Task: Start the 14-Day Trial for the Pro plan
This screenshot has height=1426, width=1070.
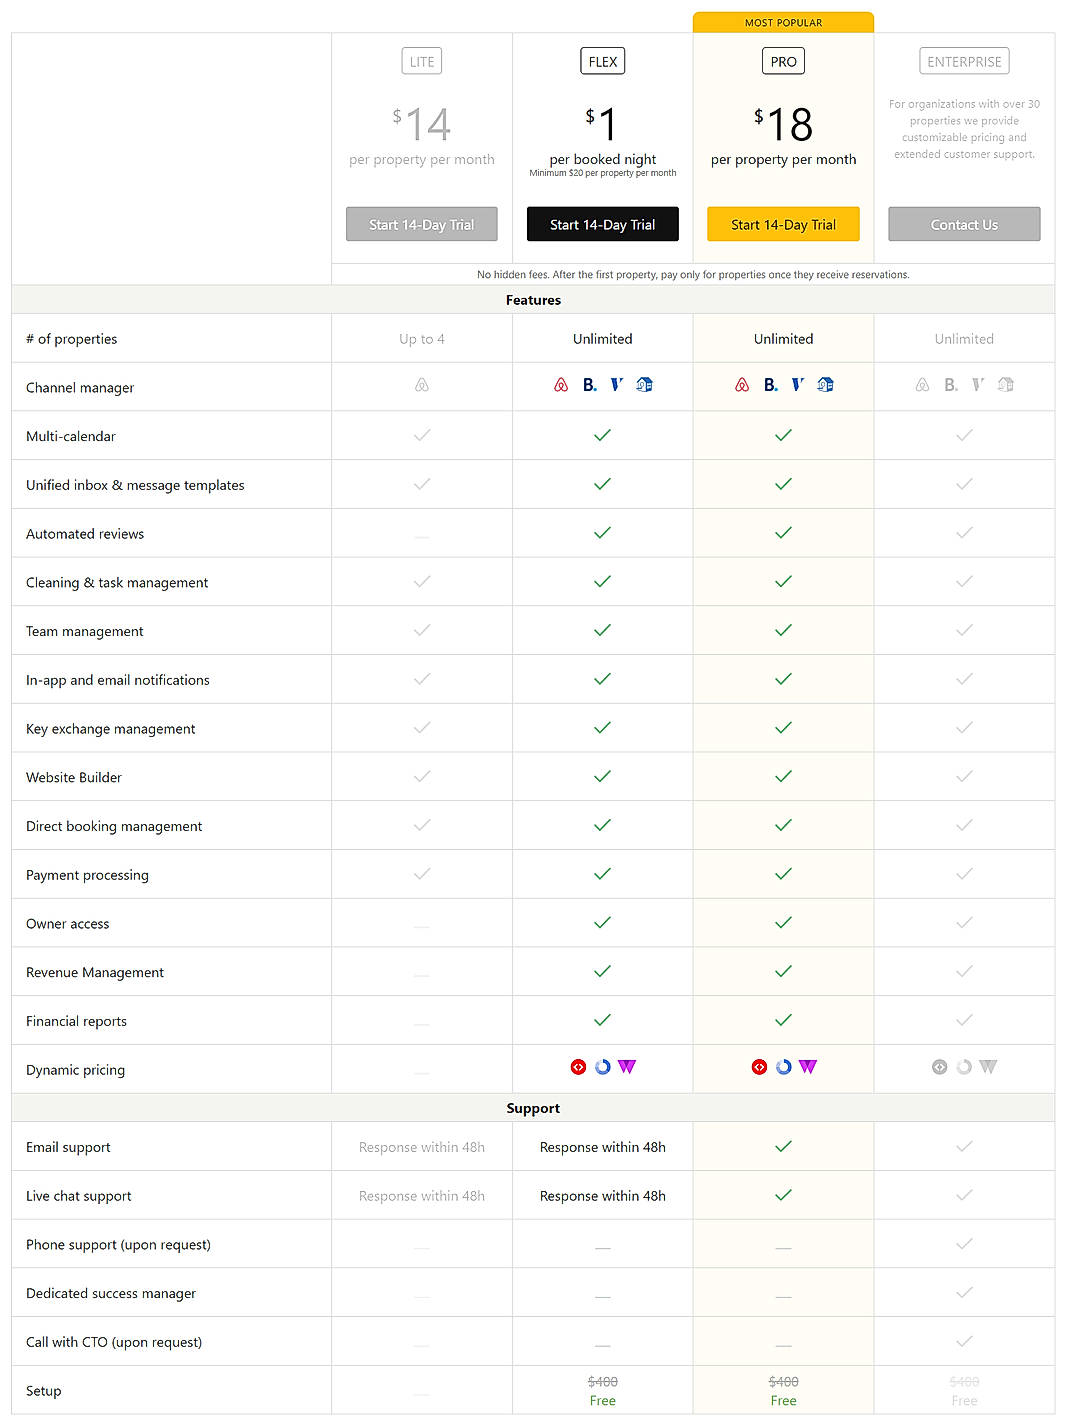Action: [783, 224]
